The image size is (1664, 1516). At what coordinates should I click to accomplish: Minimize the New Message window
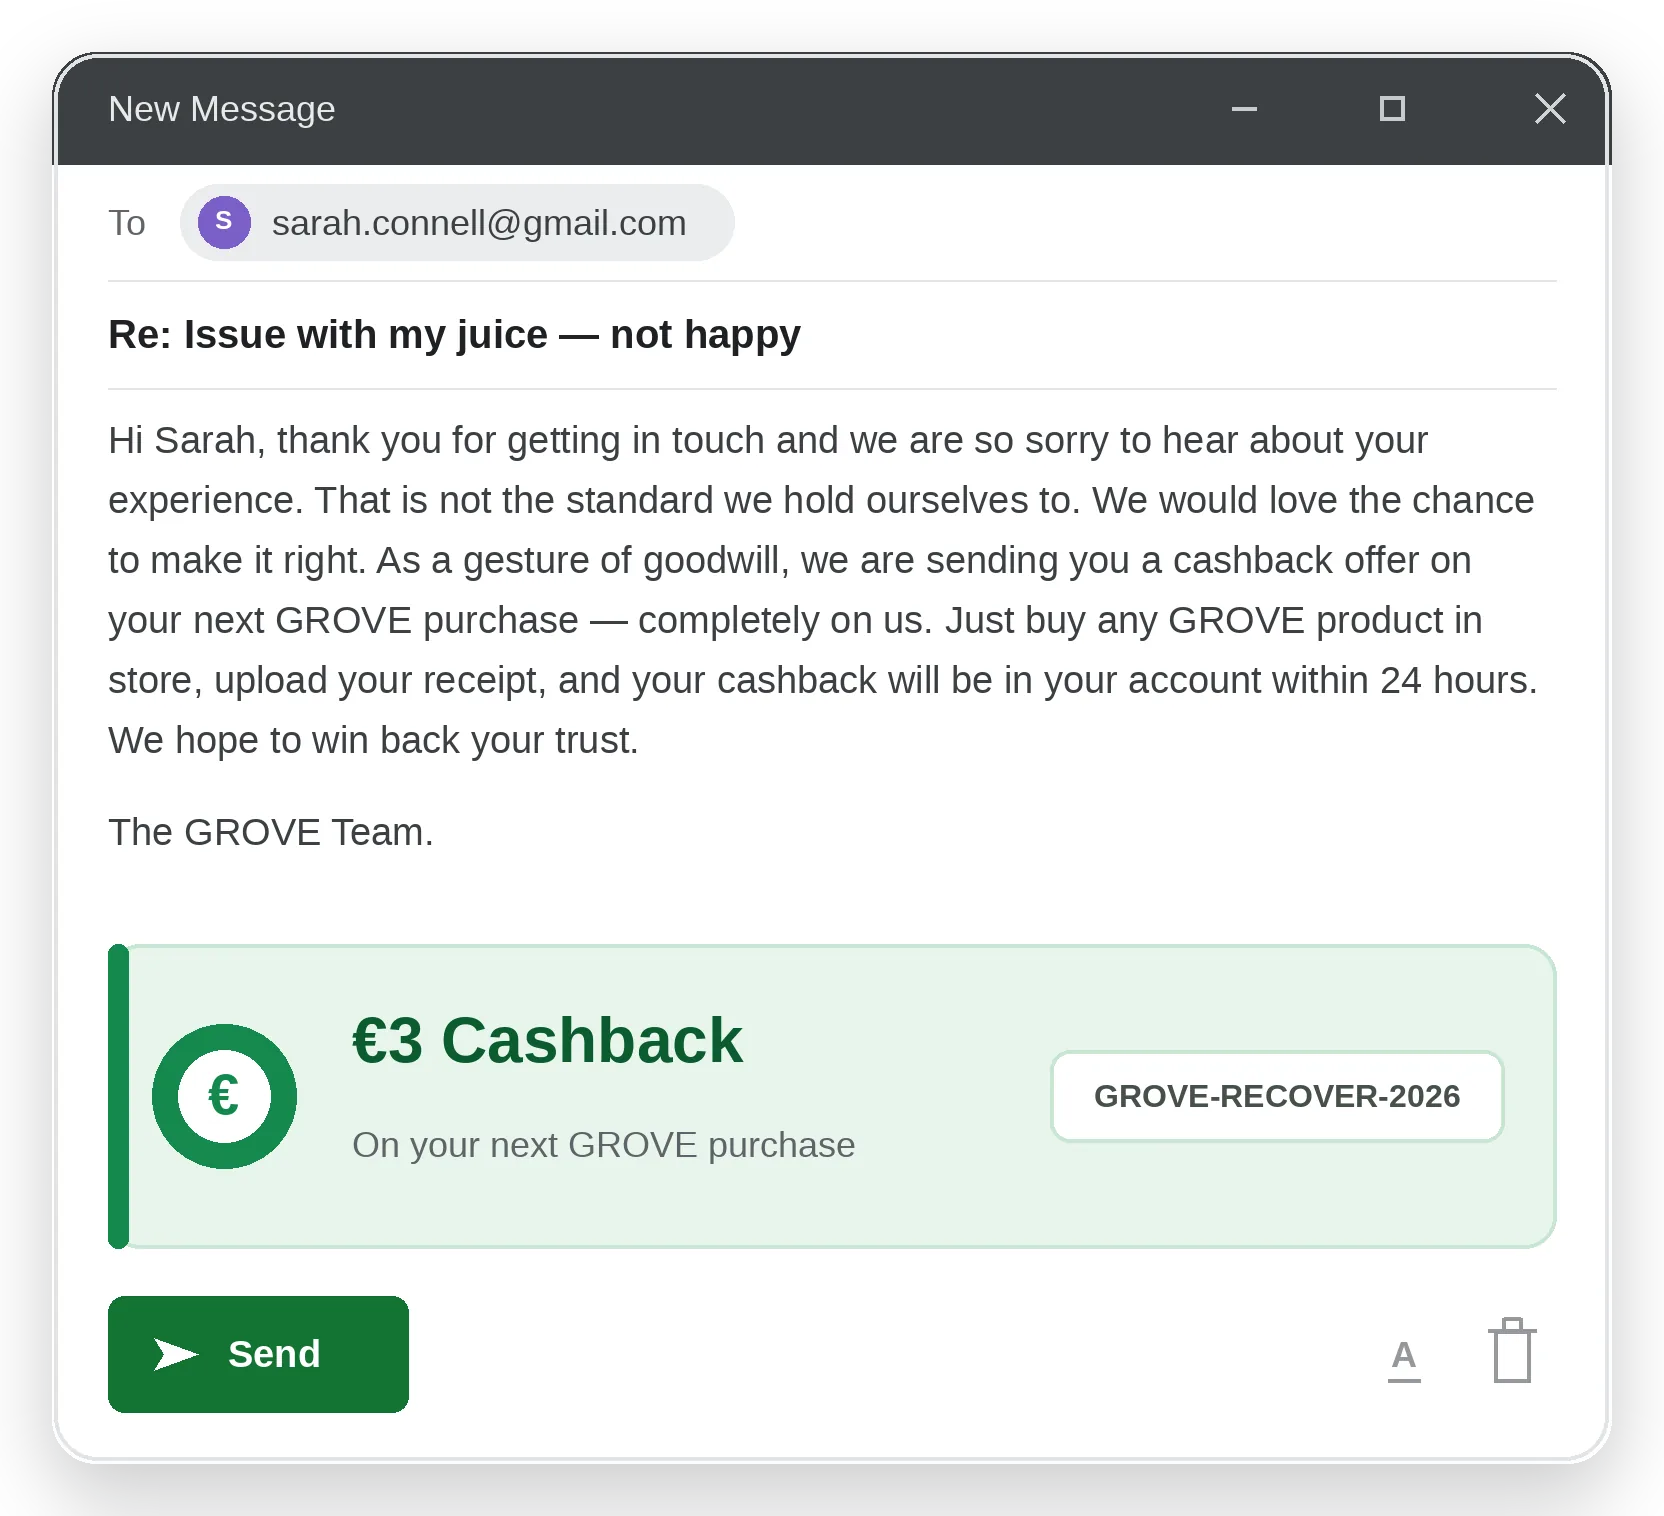pyautogui.click(x=1244, y=109)
